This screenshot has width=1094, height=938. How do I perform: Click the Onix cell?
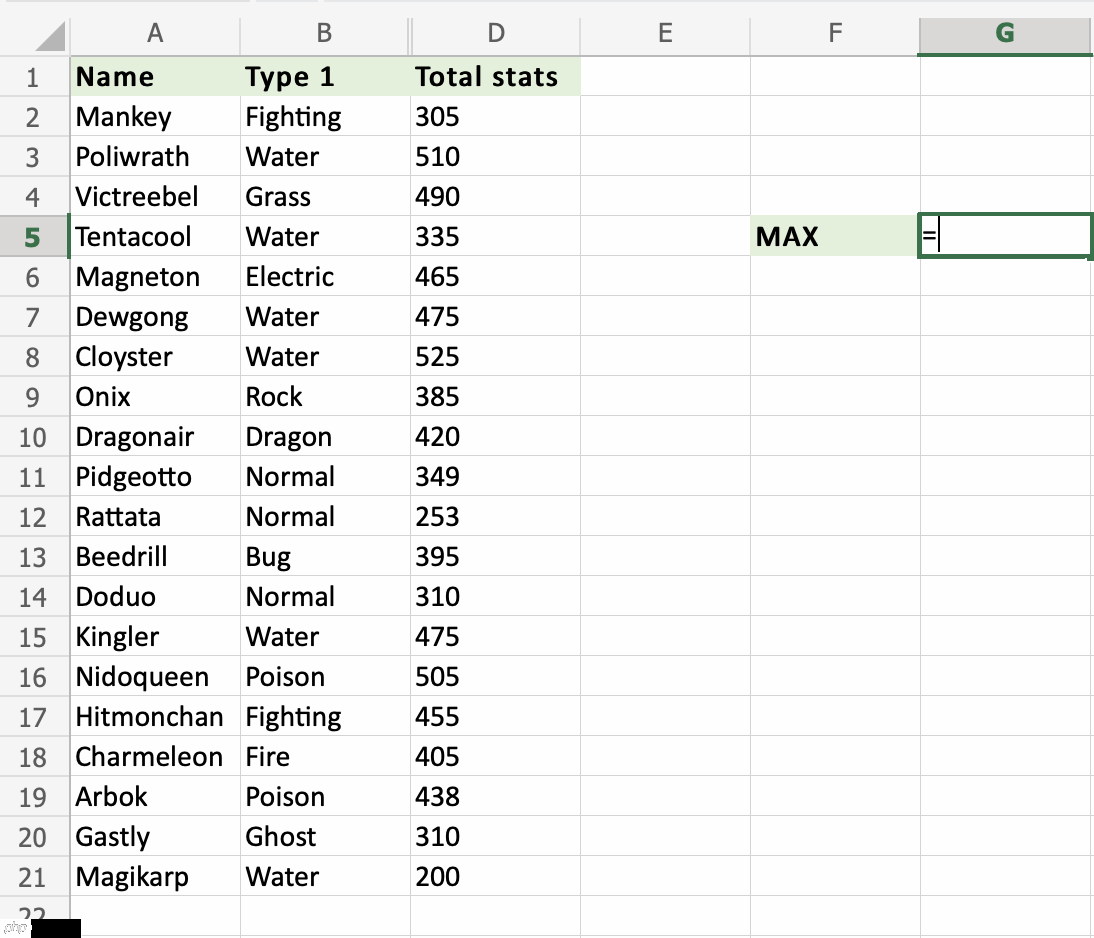[155, 397]
